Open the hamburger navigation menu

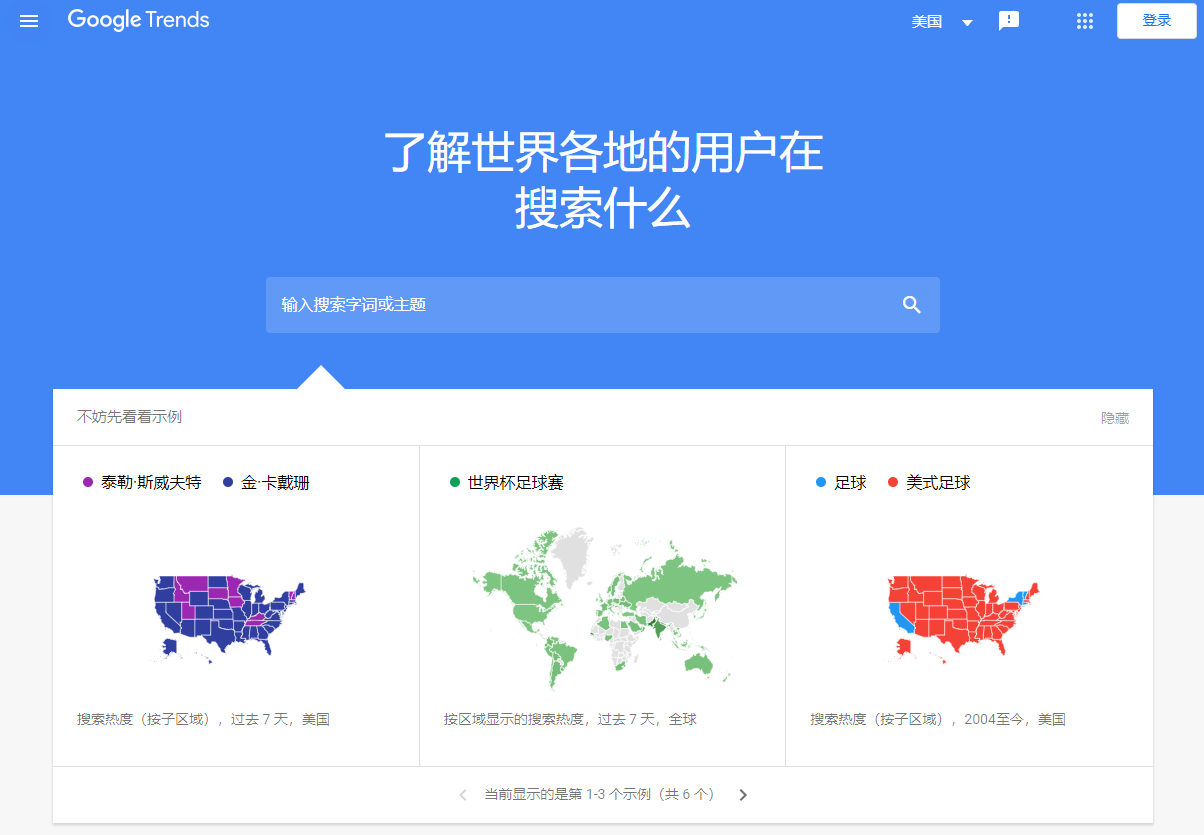tap(28, 21)
